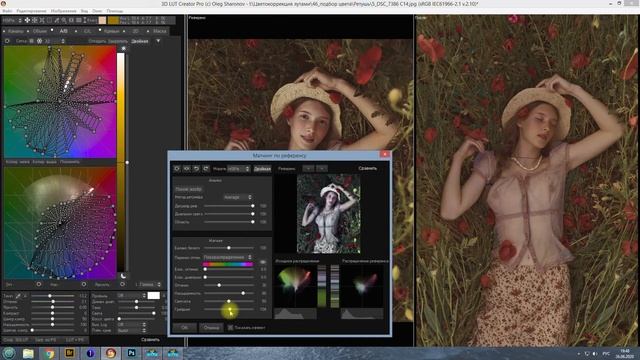Click the sun icon above the brightness strip
The height and width of the screenshot is (360, 640).
(123, 49)
